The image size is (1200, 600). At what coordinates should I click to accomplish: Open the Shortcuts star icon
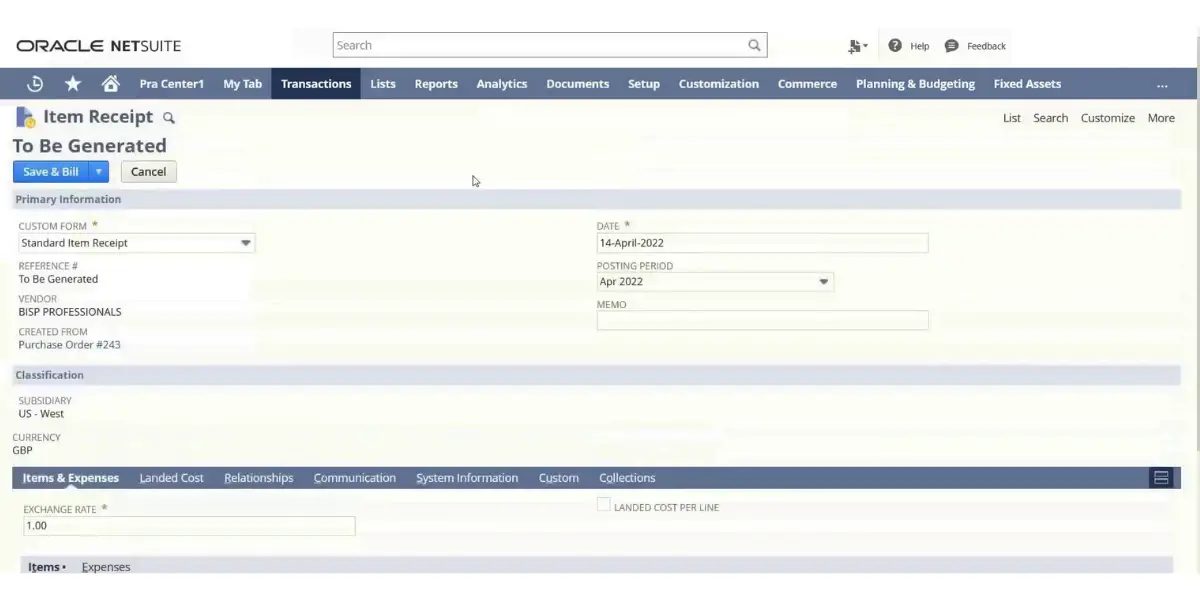pos(73,84)
